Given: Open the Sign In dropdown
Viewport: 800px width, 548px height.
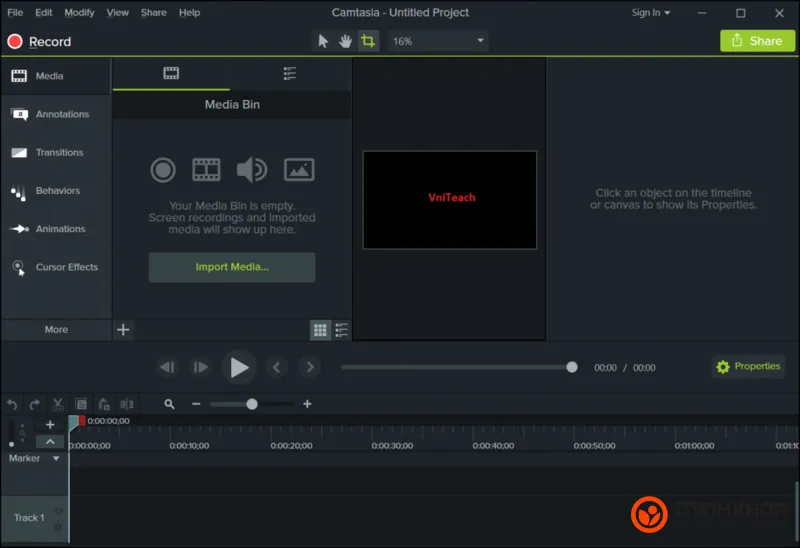Looking at the screenshot, I should [651, 13].
